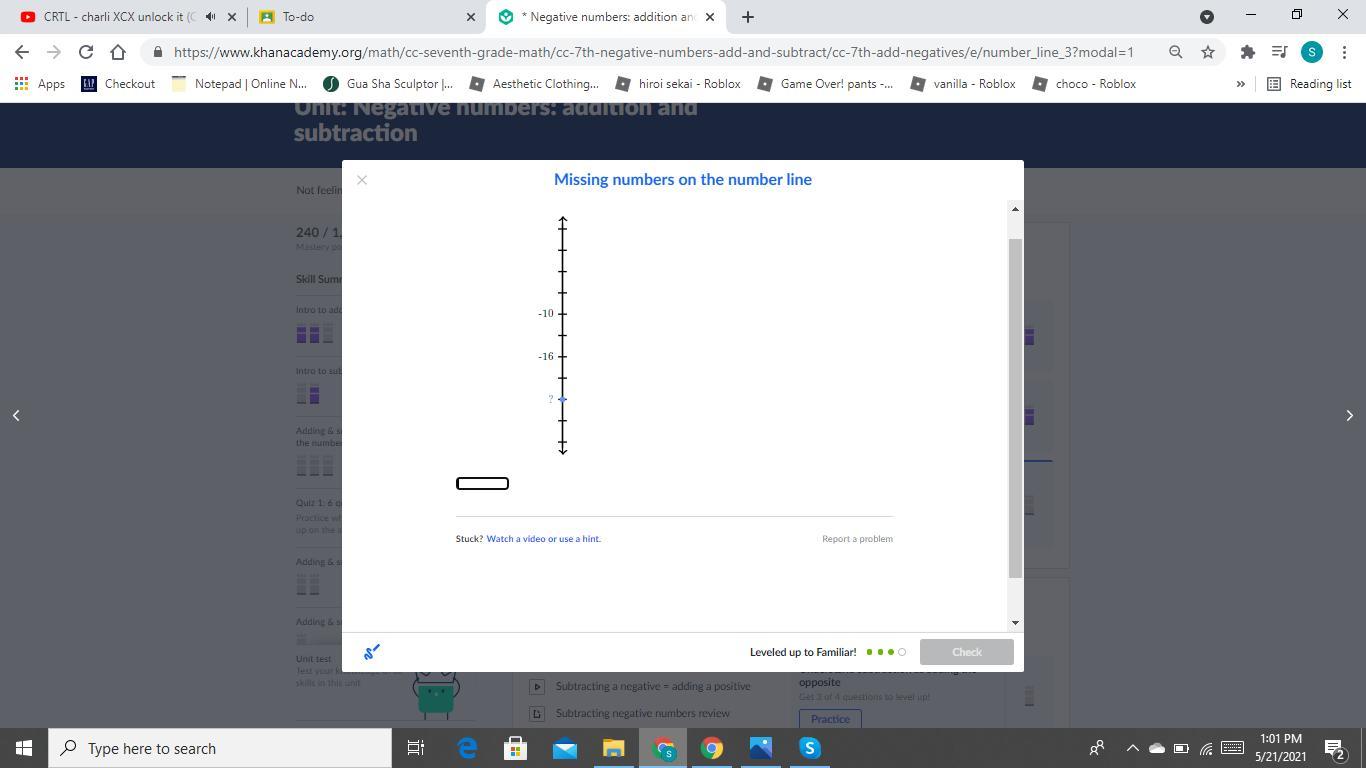Image resolution: width=1366 pixels, height=768 pixels.
Task: Go to the previous exercise arrow
Action: click(x=16, y=415)
